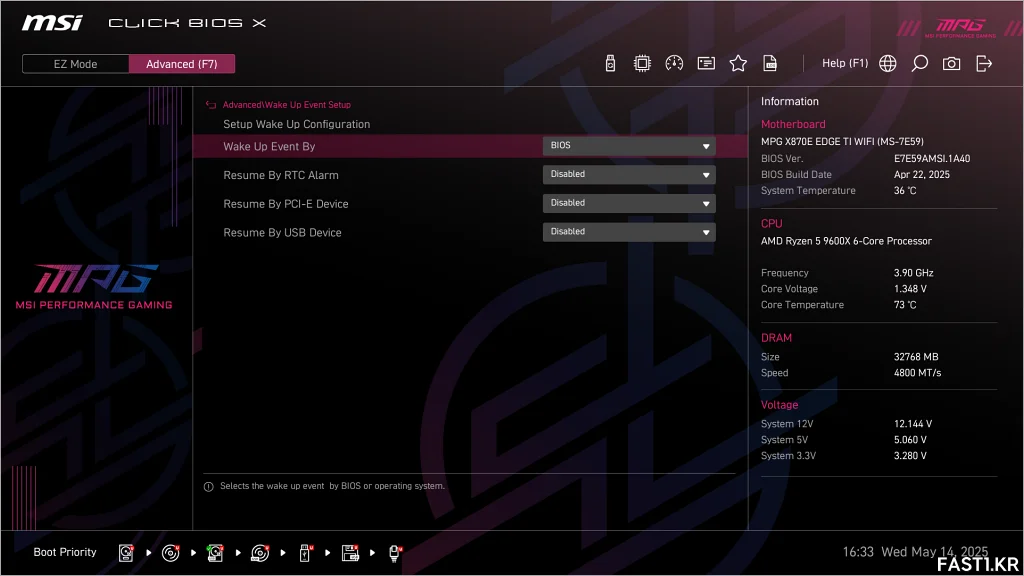The height and width of the screenshot is (576, 1024).
Task: Click the MSI logo at top left
Action: click(x=52, y=23)
